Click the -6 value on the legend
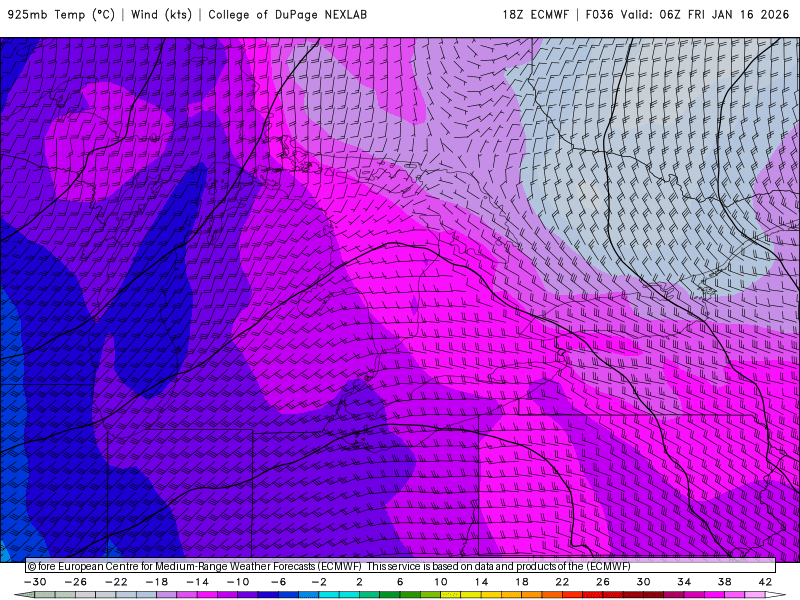The width and height of the screenshot is (800, 600). (x=279, y=582)
